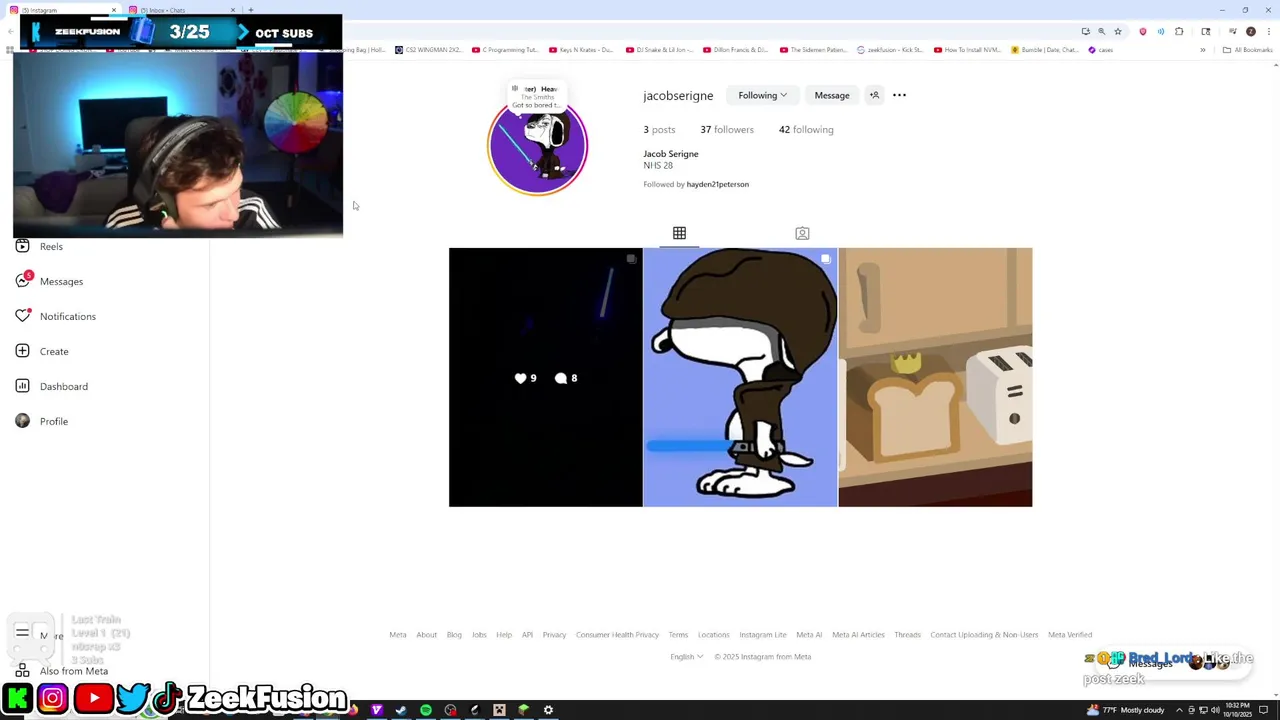
Task: Click the Jobs footer link
Action: 479,634
